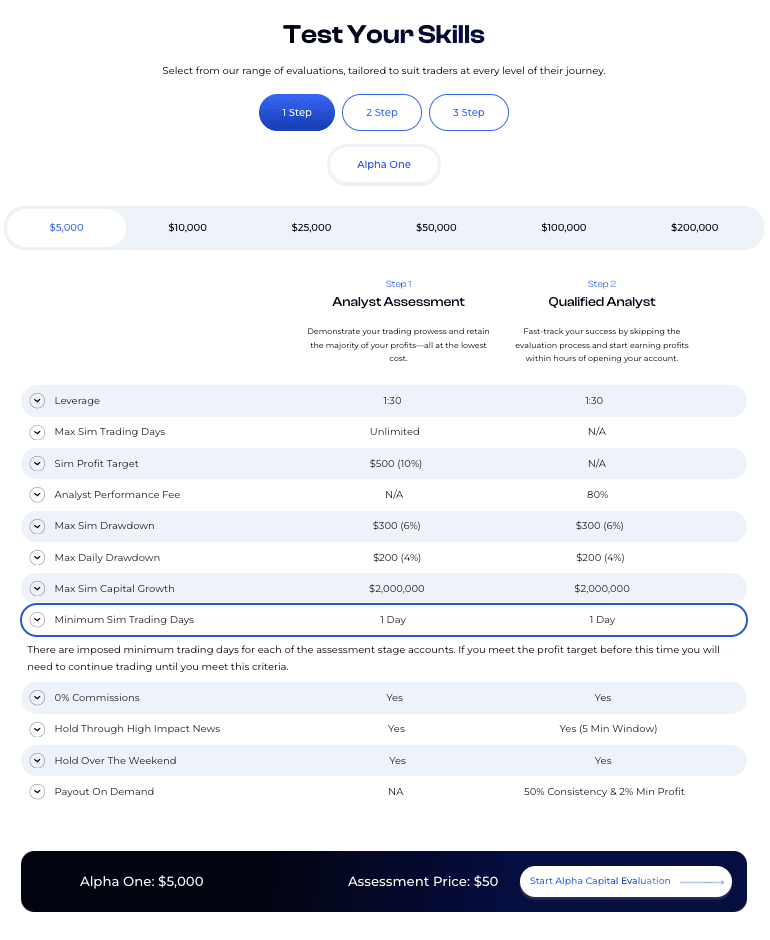Viewport: 770px width, 940px height.
Task: Click the Payout On Demand label
Action: (104, 792)
